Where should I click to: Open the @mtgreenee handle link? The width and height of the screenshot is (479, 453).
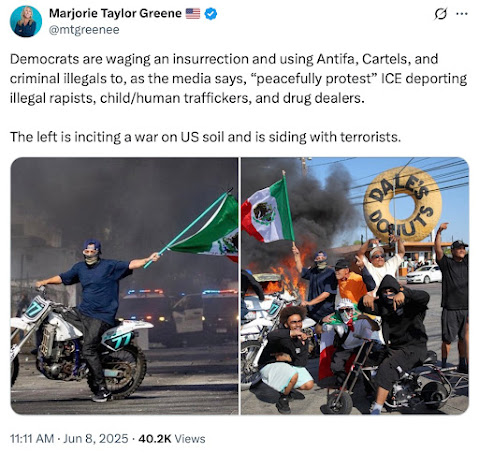tap(84, 30)
